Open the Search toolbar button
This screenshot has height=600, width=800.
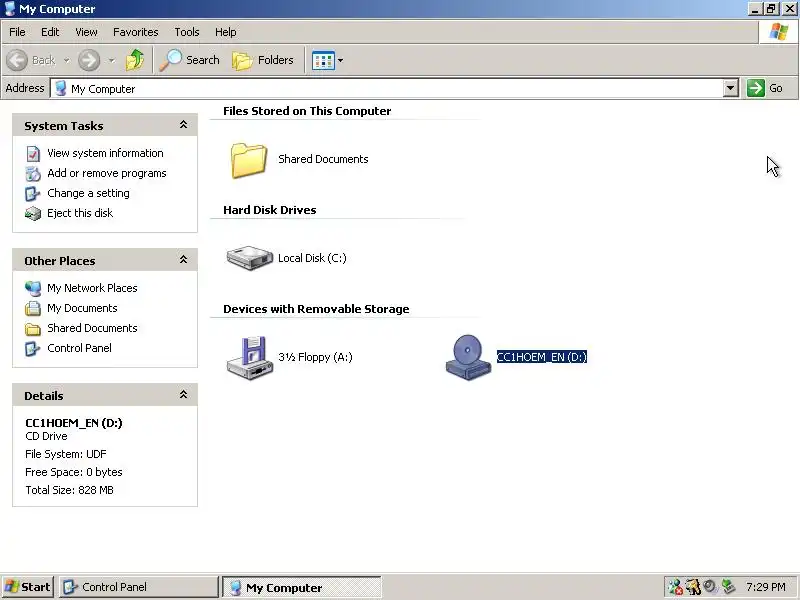click(x=189, y=60)
